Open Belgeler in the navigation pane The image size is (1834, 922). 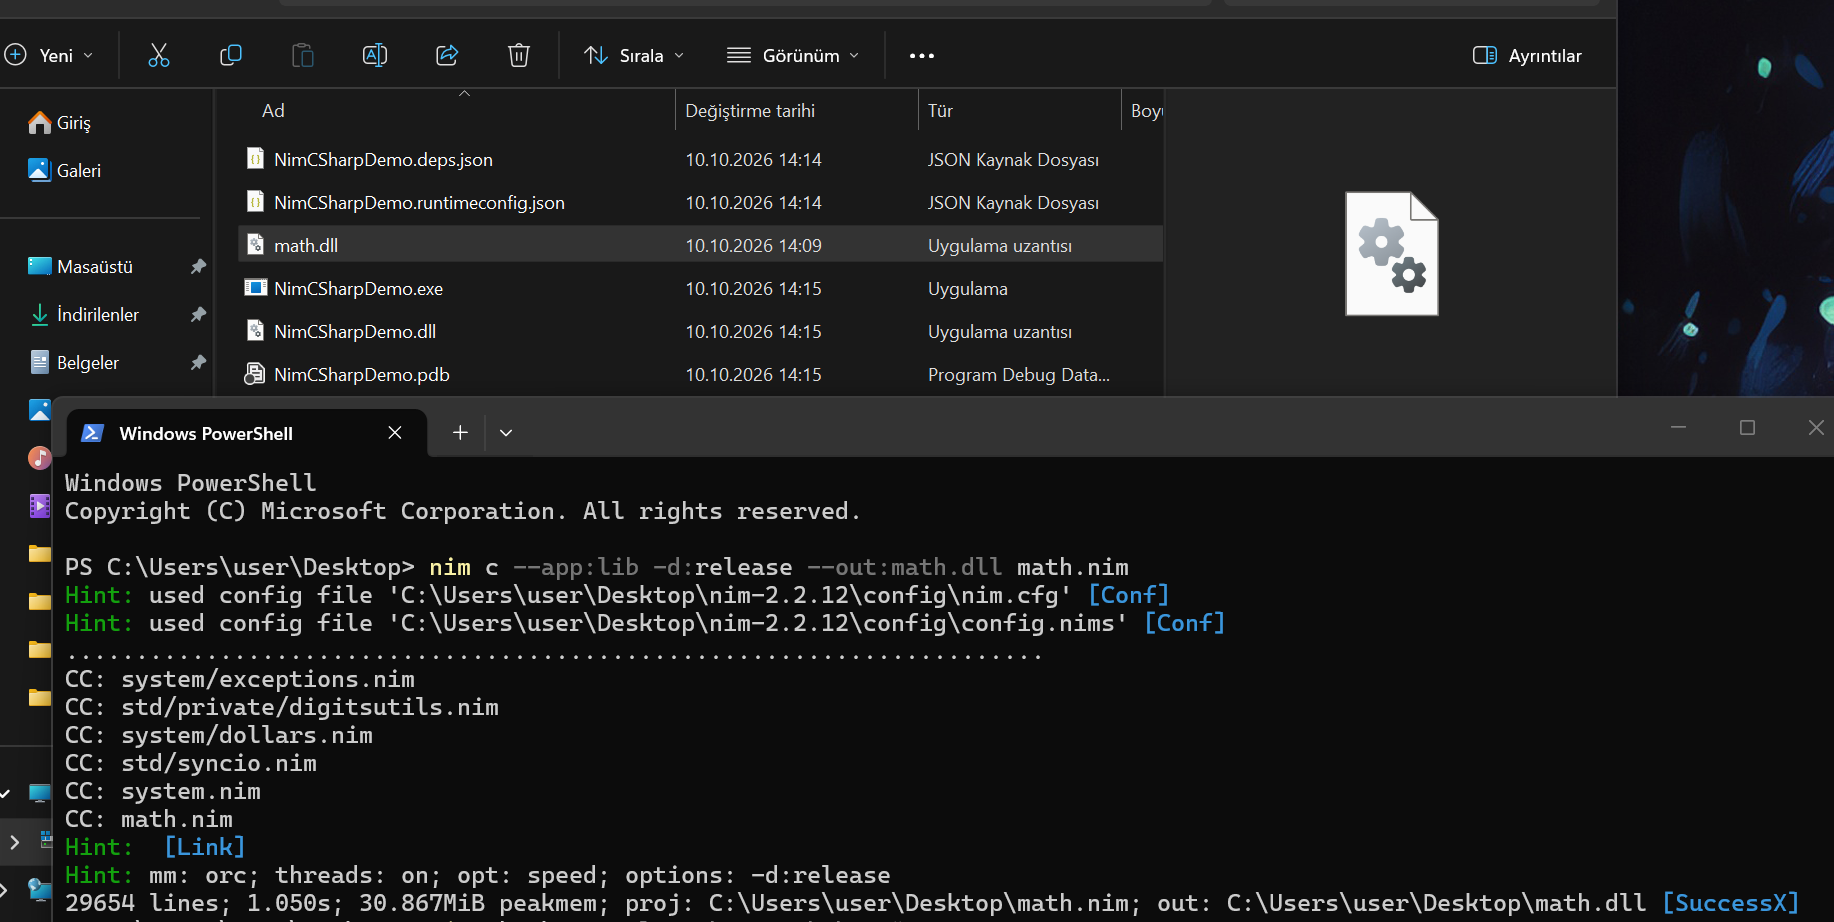[88, 363]
